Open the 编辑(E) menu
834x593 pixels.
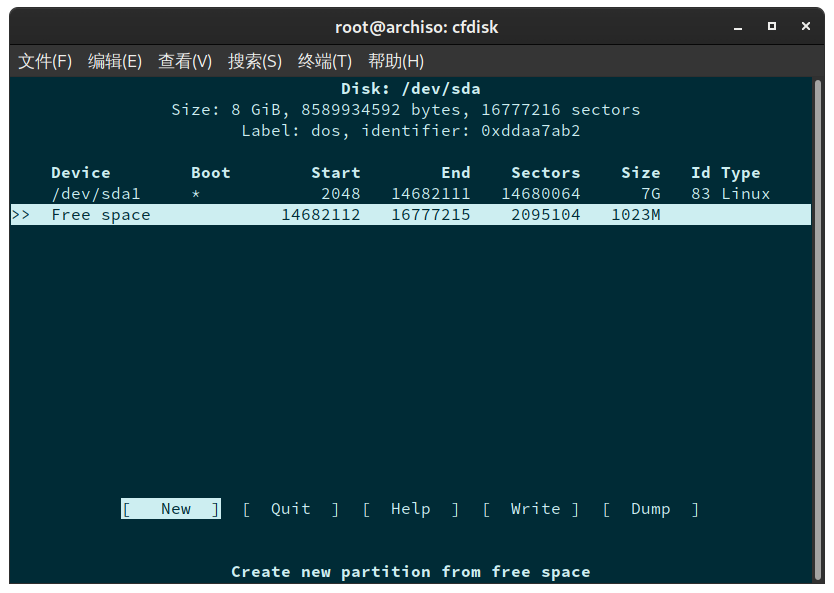tap(114, 61)
